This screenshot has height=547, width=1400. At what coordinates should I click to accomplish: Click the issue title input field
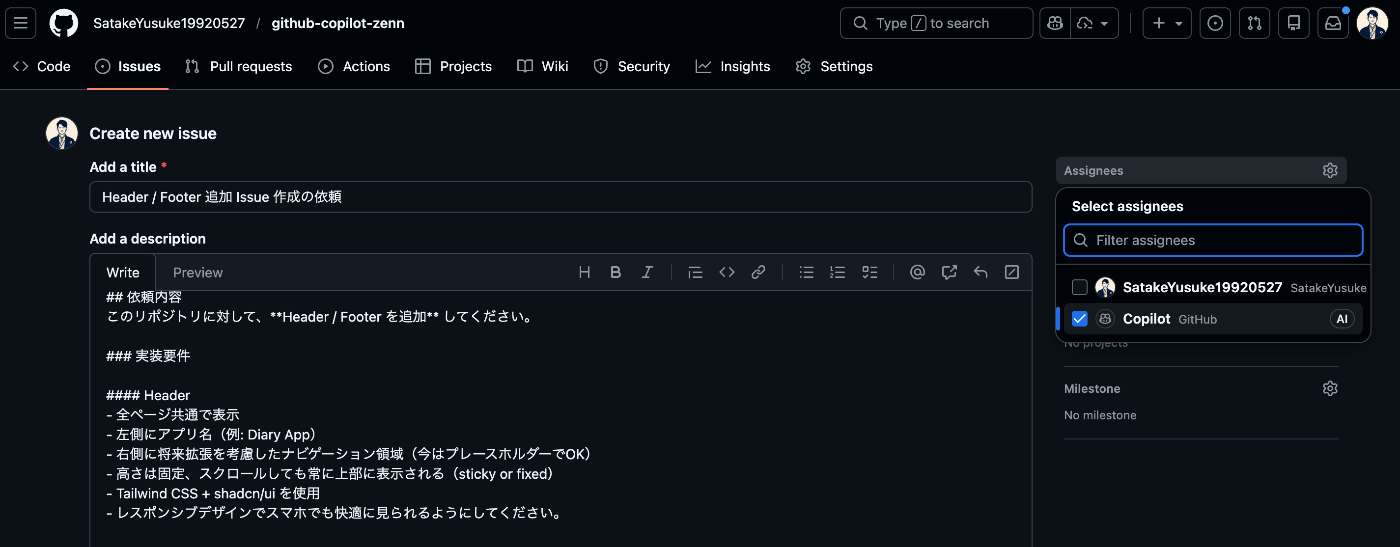tap(560, 197)
